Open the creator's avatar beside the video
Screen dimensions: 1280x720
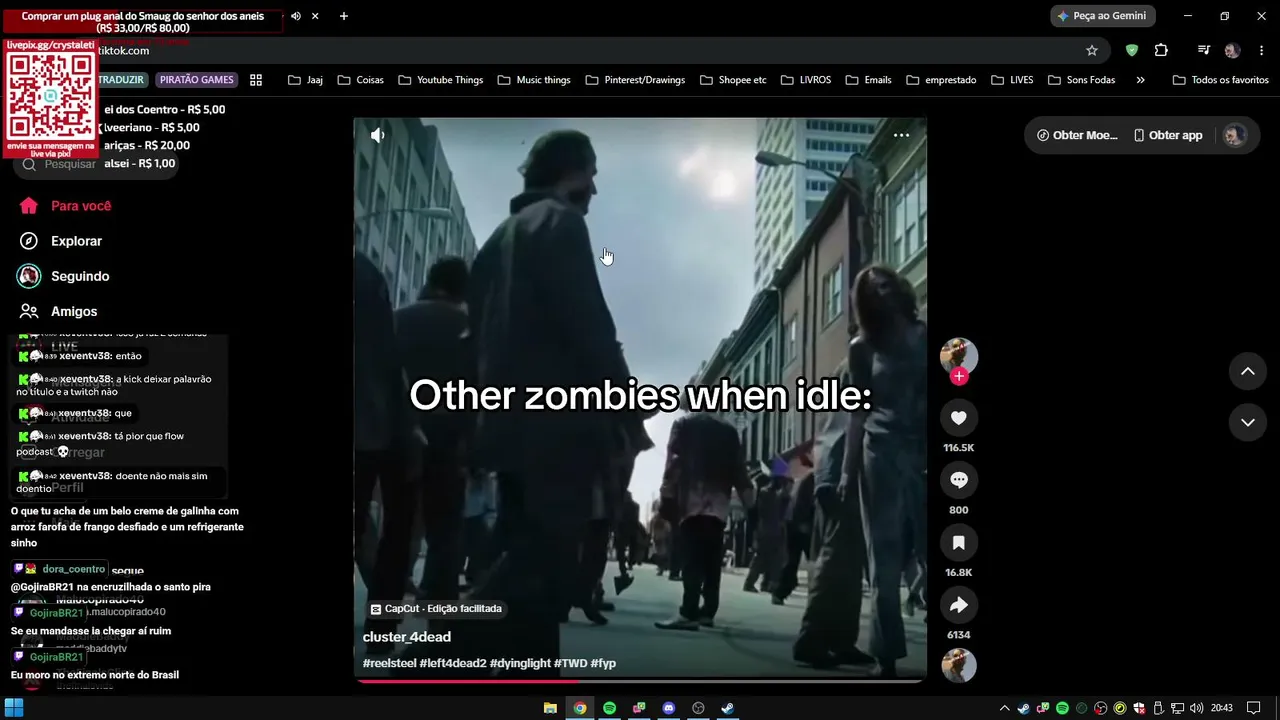pos(958,355)
